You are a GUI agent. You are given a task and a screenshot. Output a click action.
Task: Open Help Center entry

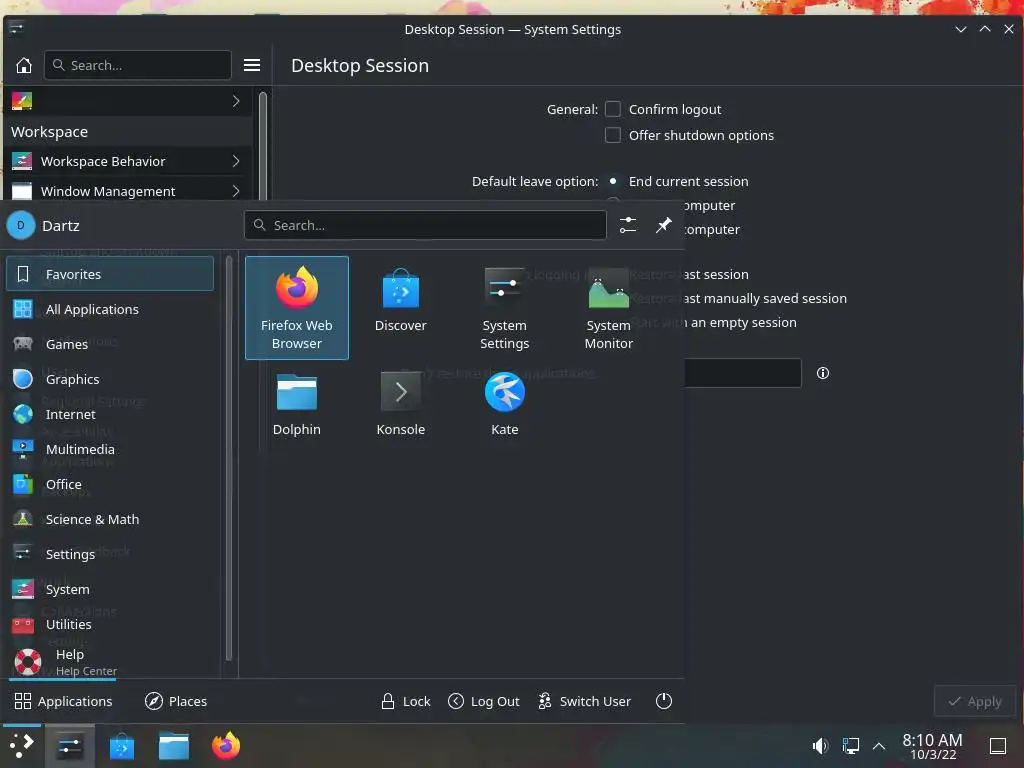click(110, 661)
